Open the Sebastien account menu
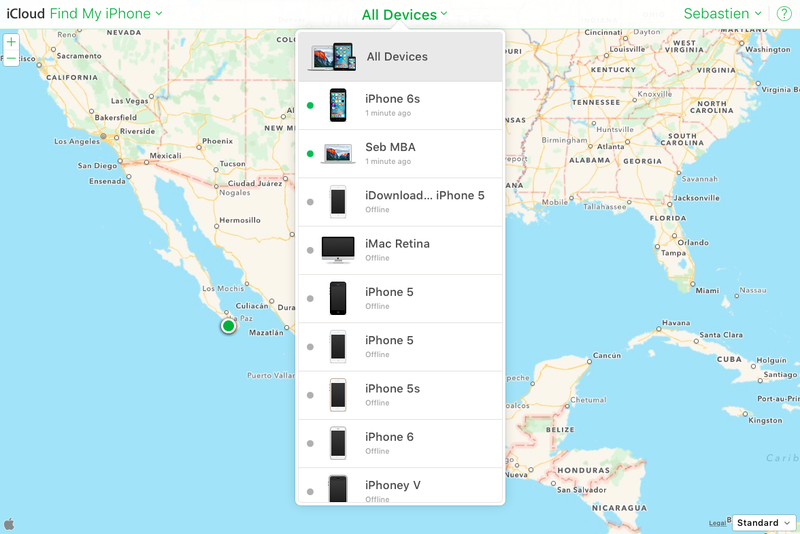Image resolution: width=800 pixels, height=534 pixels. tap(722, 14)
